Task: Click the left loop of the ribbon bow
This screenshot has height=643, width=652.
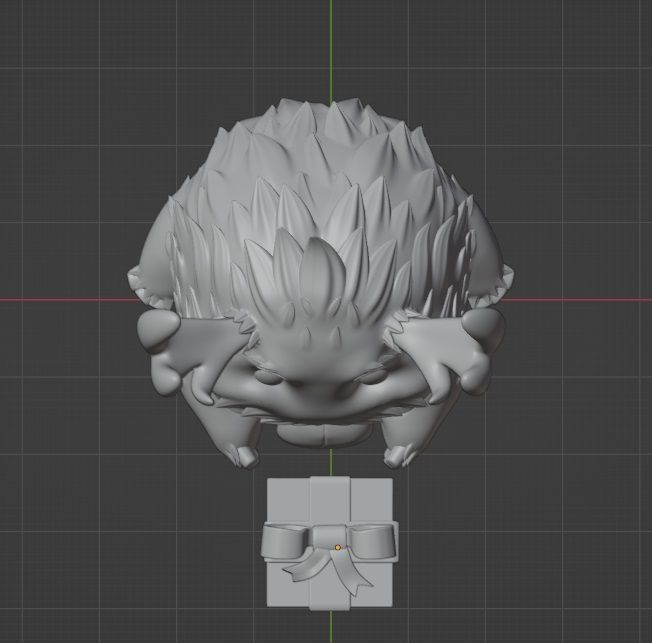Action: 287,541
